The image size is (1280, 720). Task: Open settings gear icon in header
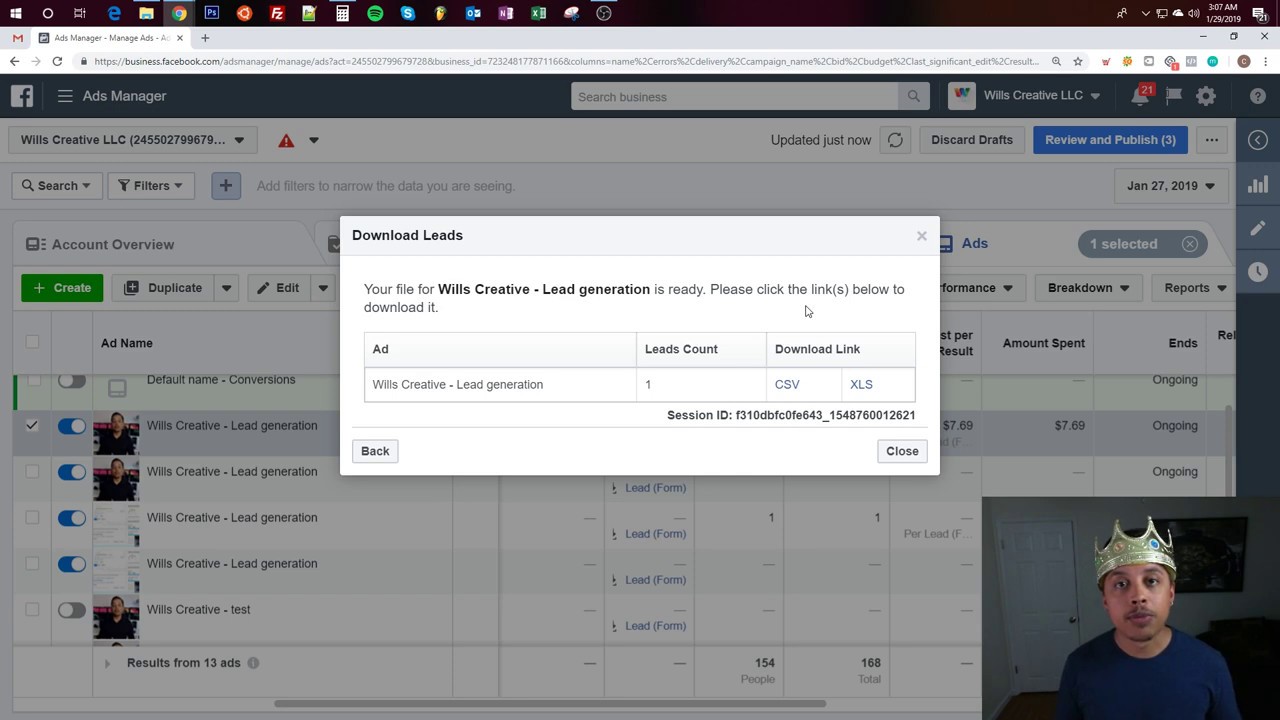coord(1206,96)
